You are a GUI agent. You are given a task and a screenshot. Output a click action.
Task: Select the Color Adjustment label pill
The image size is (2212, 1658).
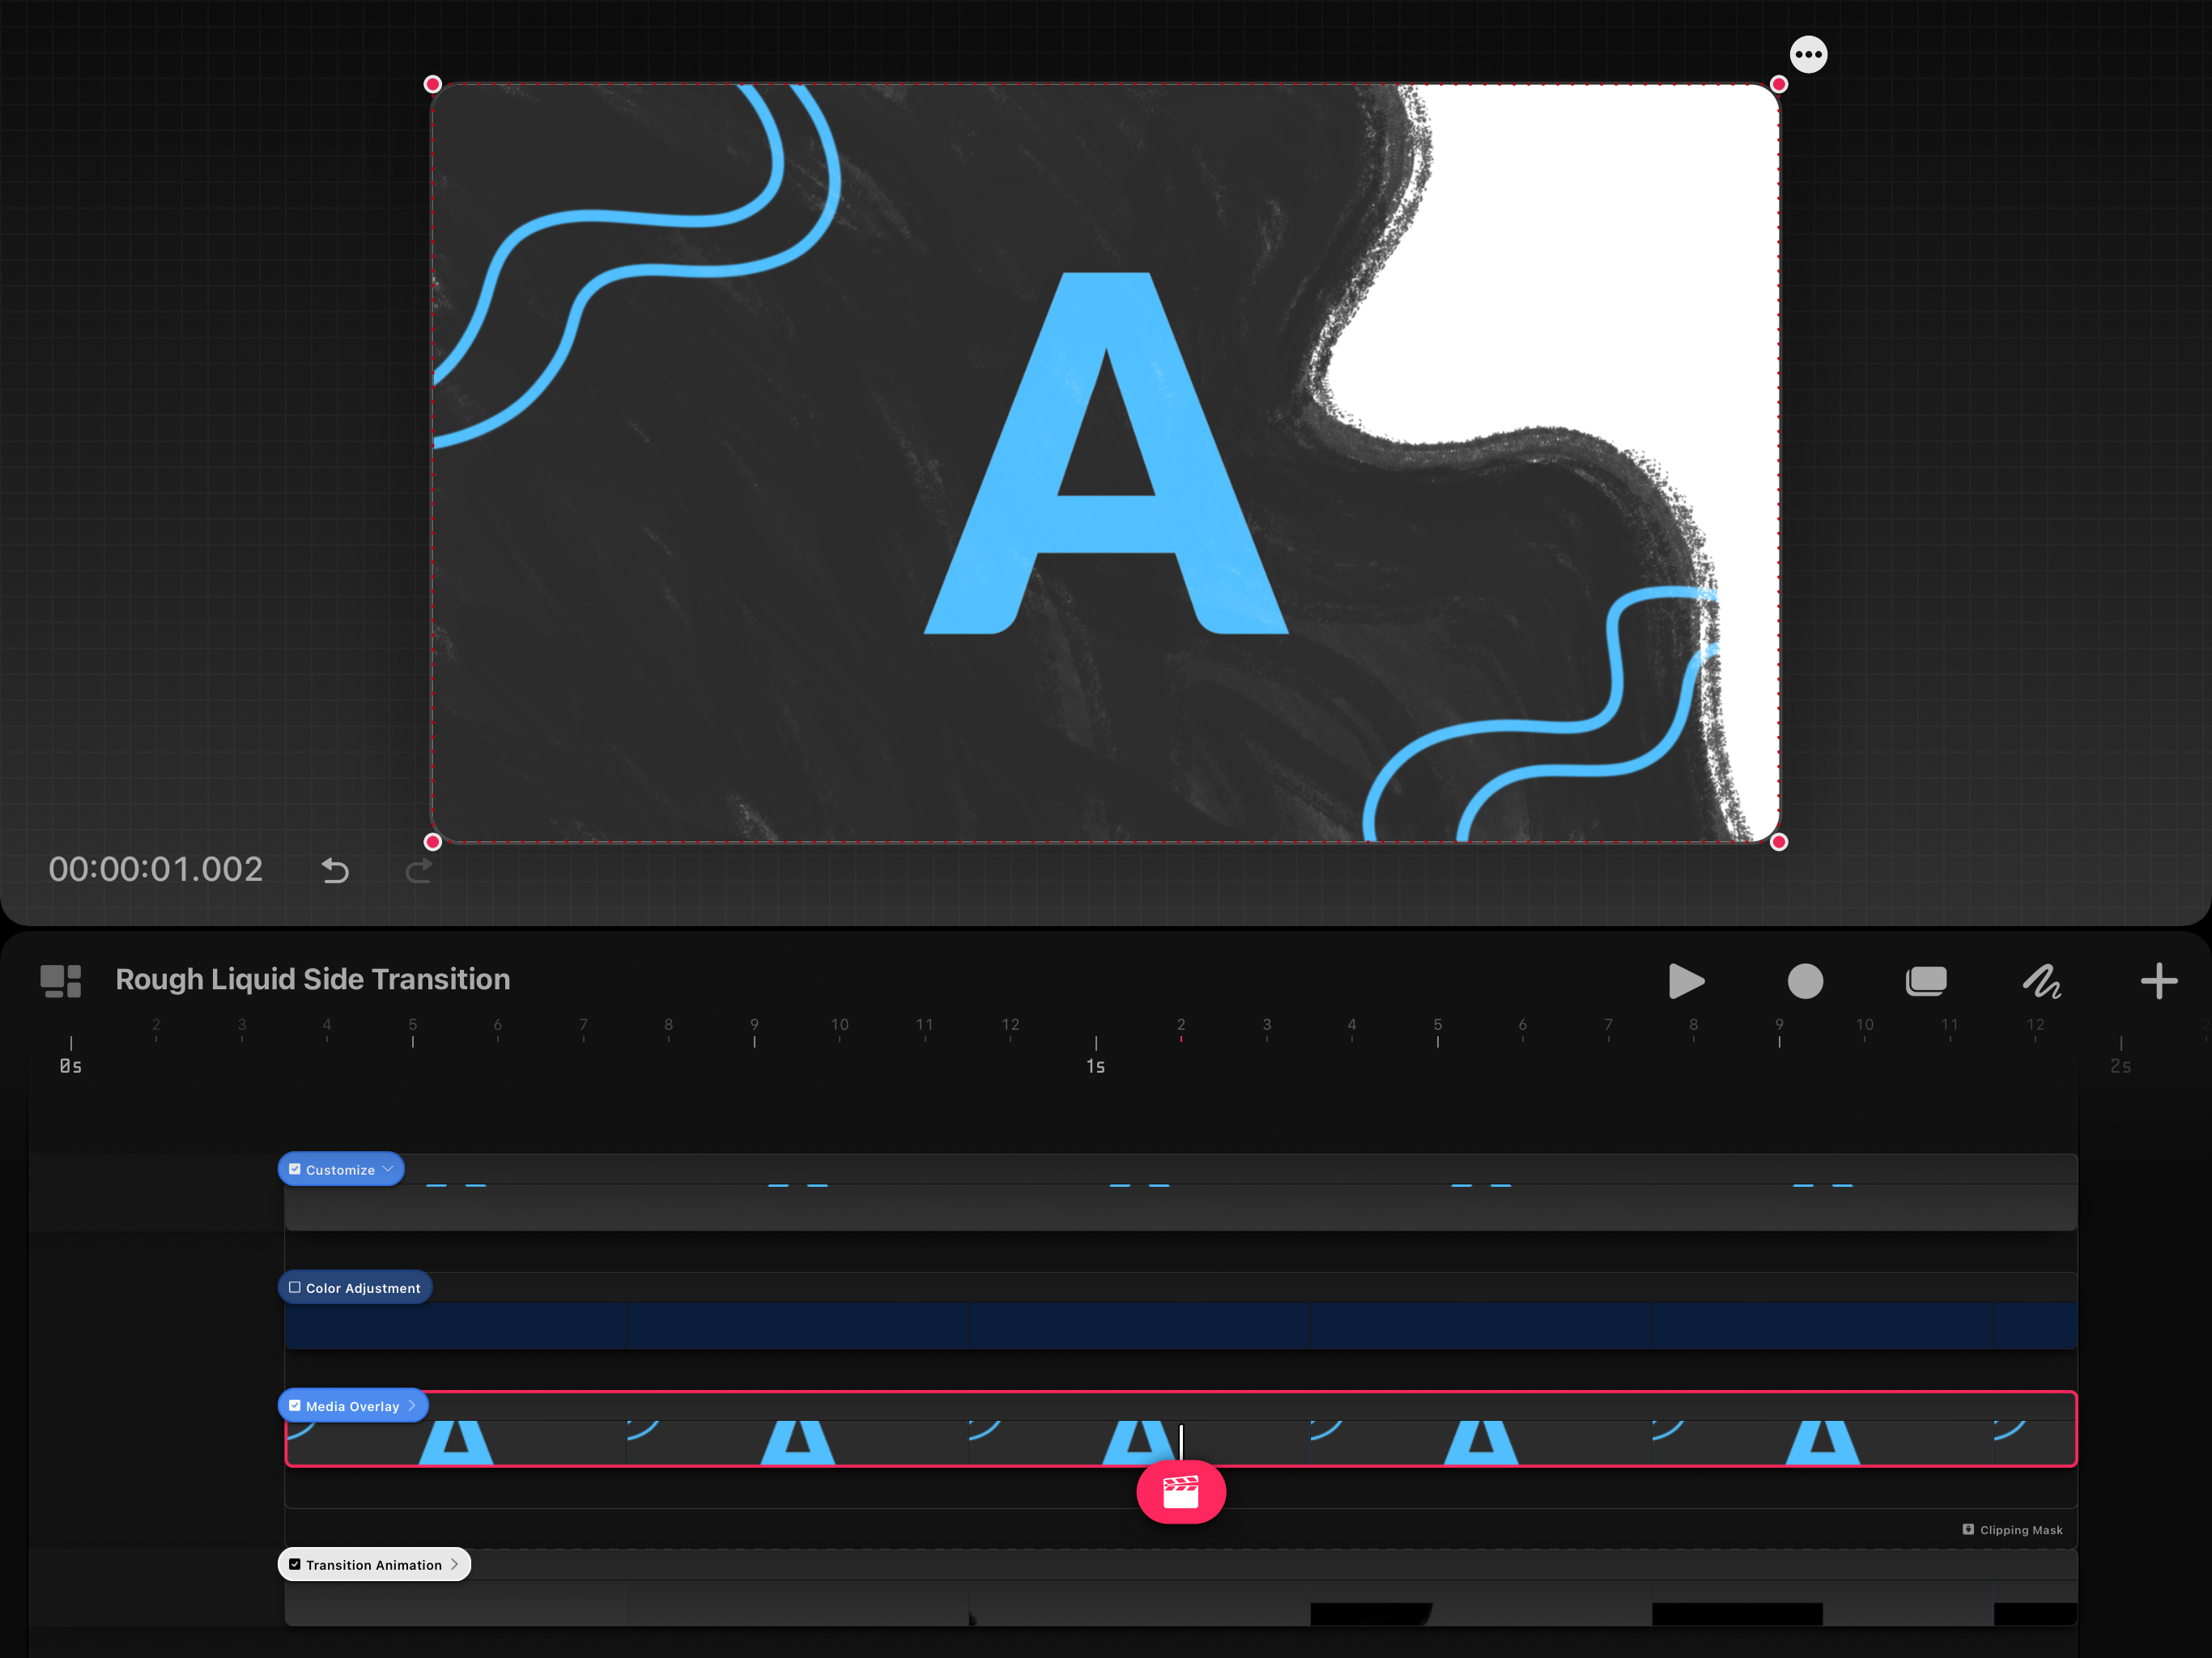tap(355, 1287)
